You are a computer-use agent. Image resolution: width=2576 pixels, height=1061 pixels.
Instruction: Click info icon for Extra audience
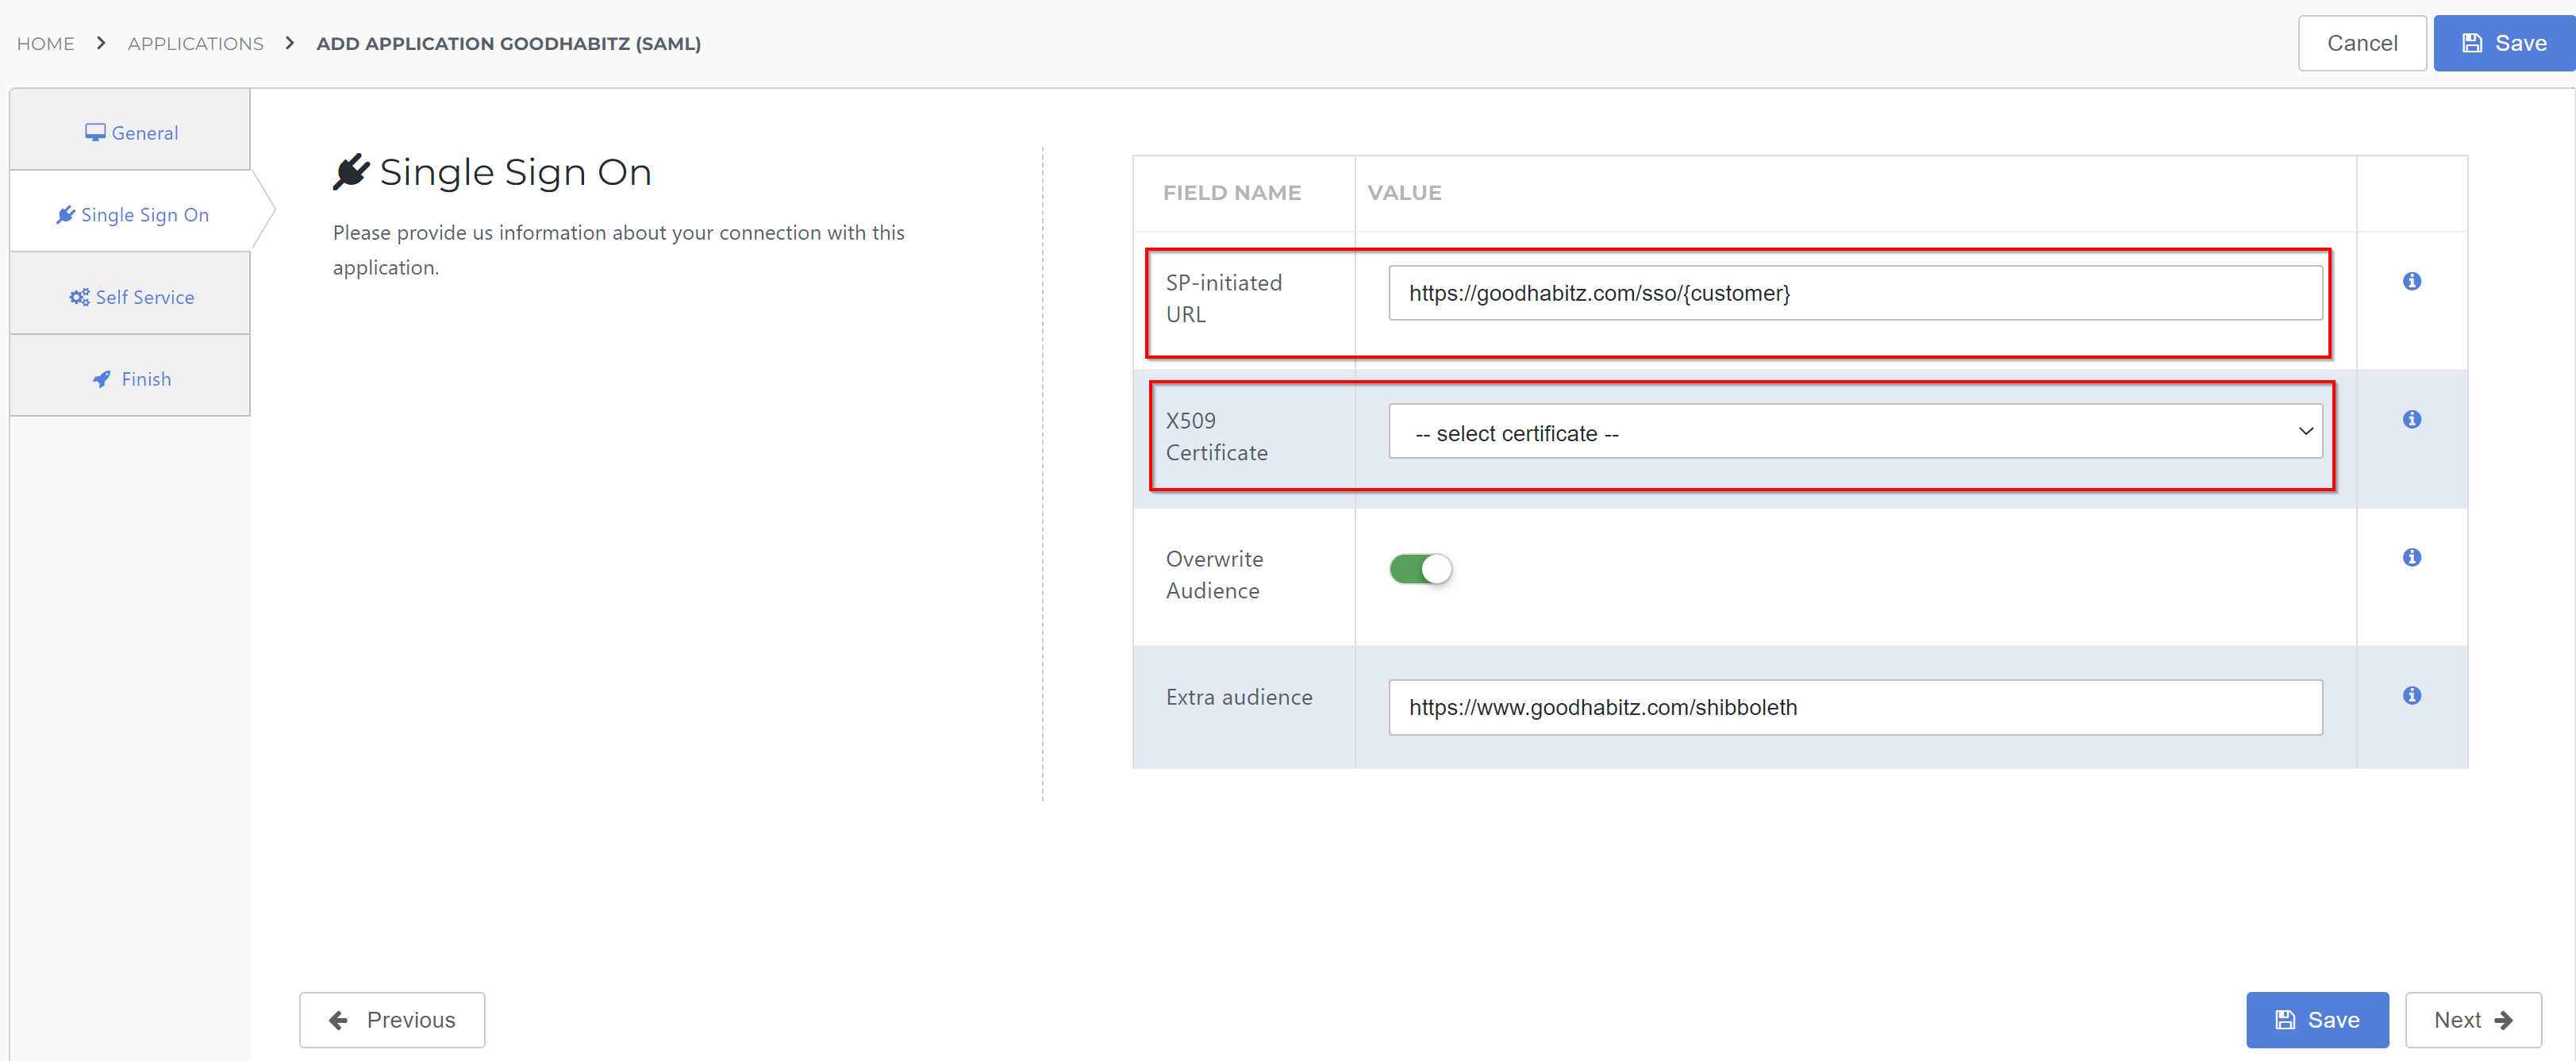(2411, 695)
